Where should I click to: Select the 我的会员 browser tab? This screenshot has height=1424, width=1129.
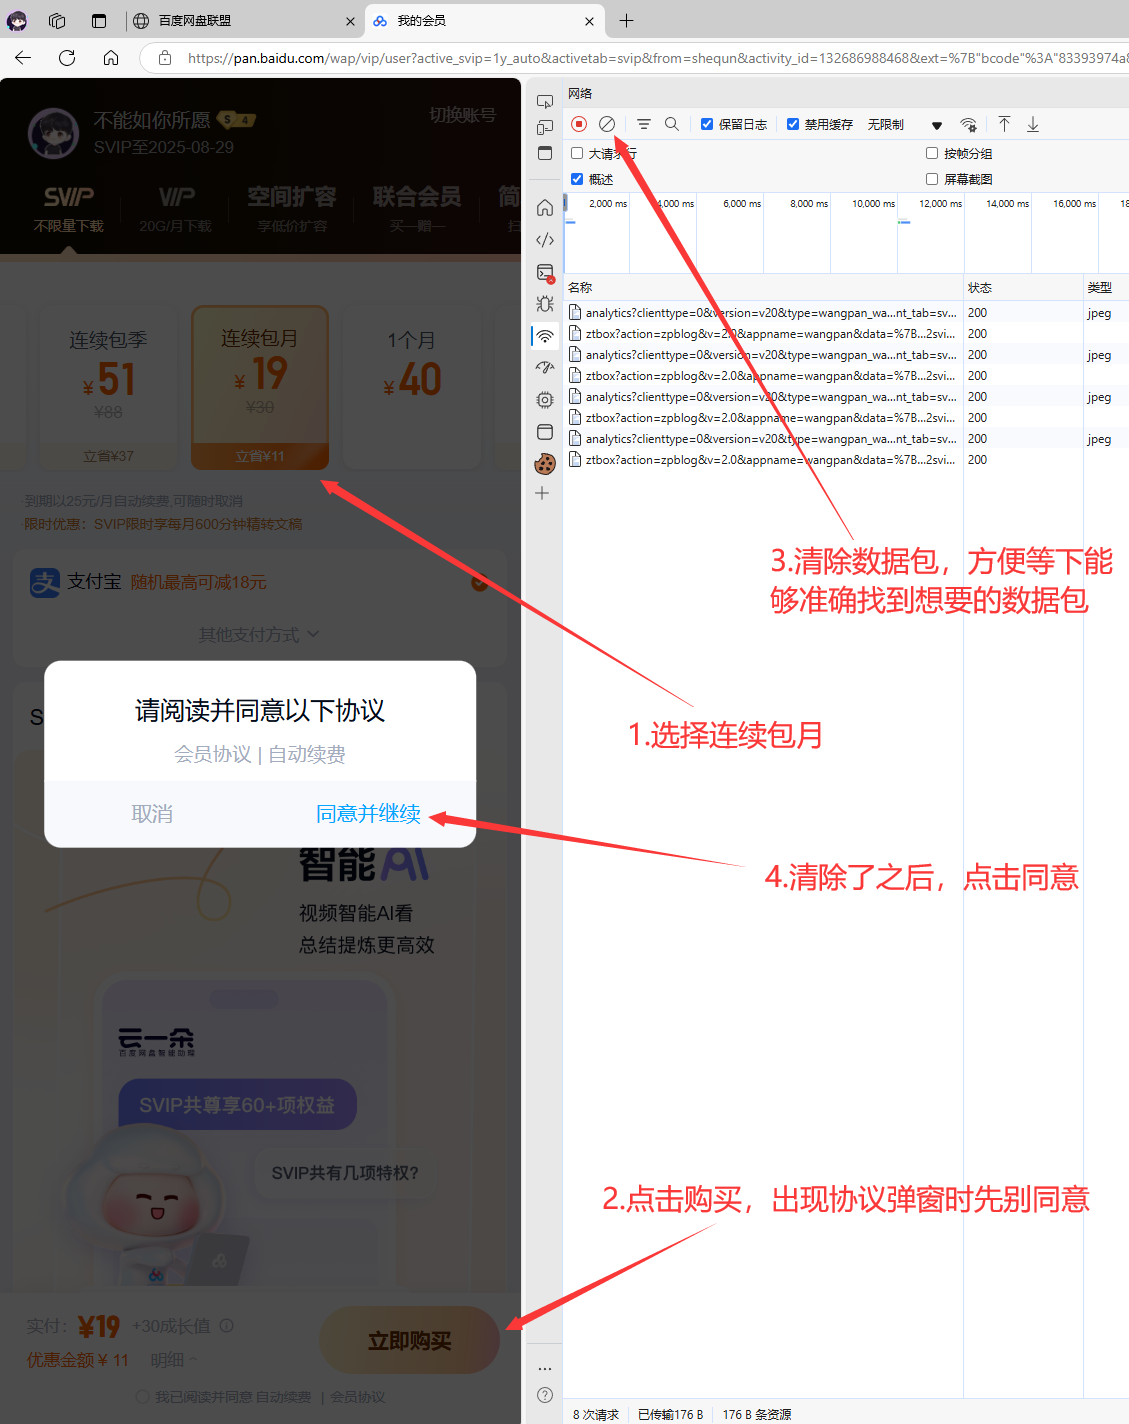483,20
